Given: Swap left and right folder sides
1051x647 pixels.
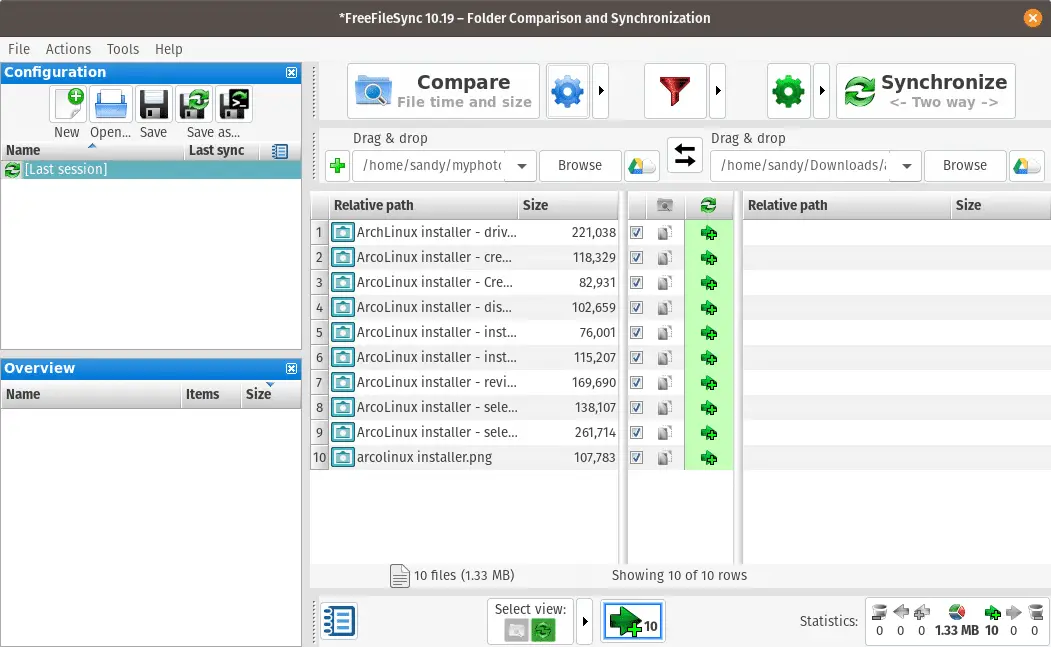Looking at the screenshot, I should [x=685, y=157].
